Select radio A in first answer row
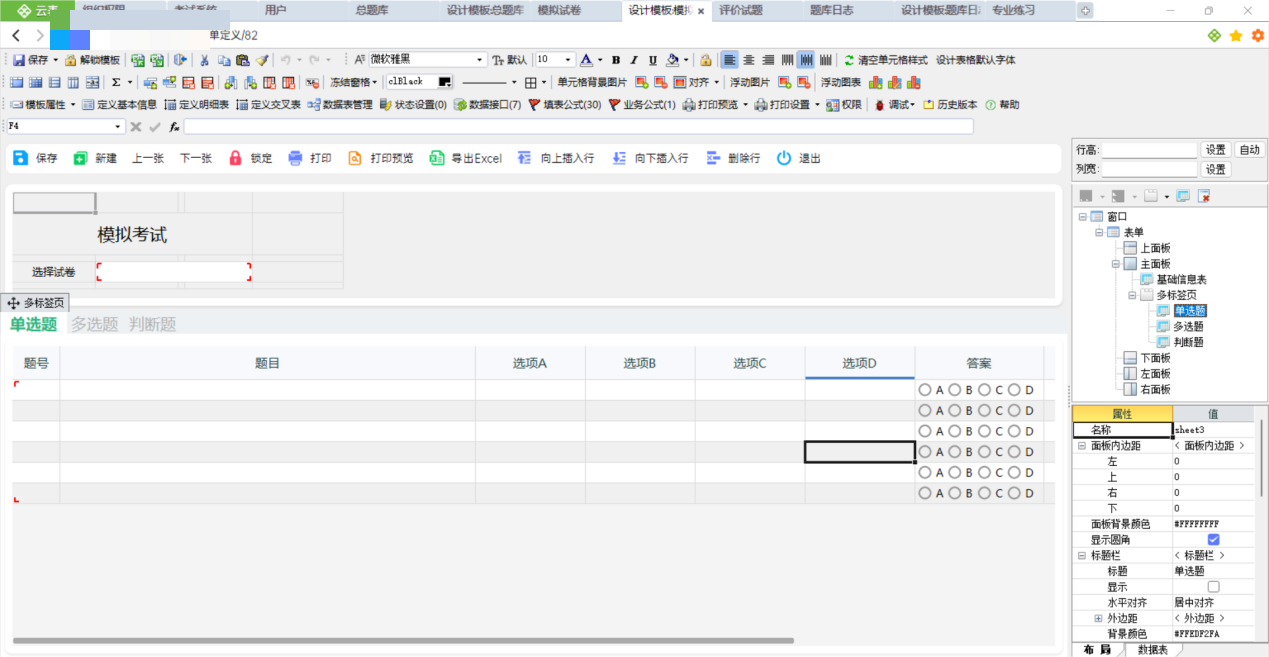The image size is (1269, 657). click(x=924, y=390)
